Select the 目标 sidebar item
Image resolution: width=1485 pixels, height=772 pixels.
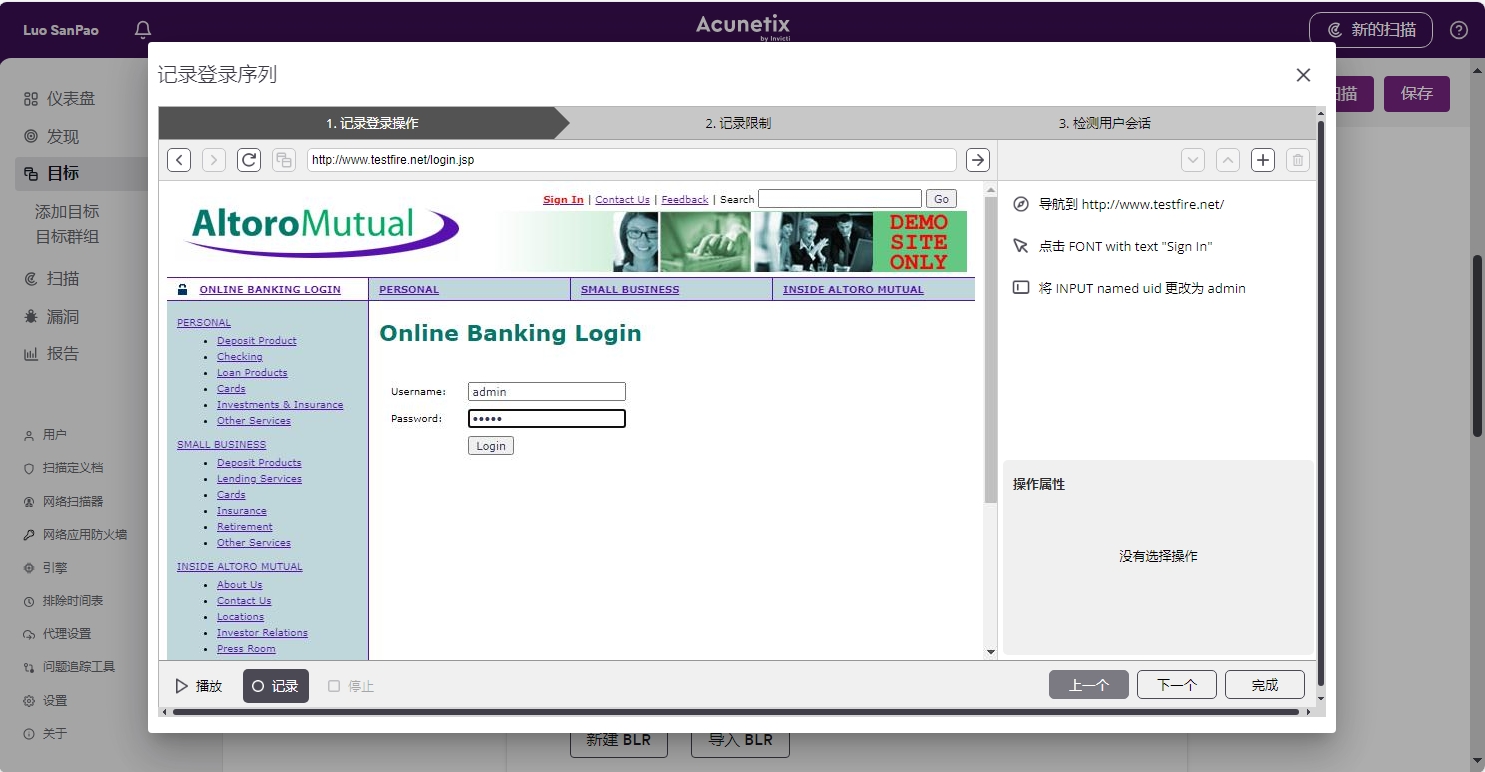click(x=80, y=173)
